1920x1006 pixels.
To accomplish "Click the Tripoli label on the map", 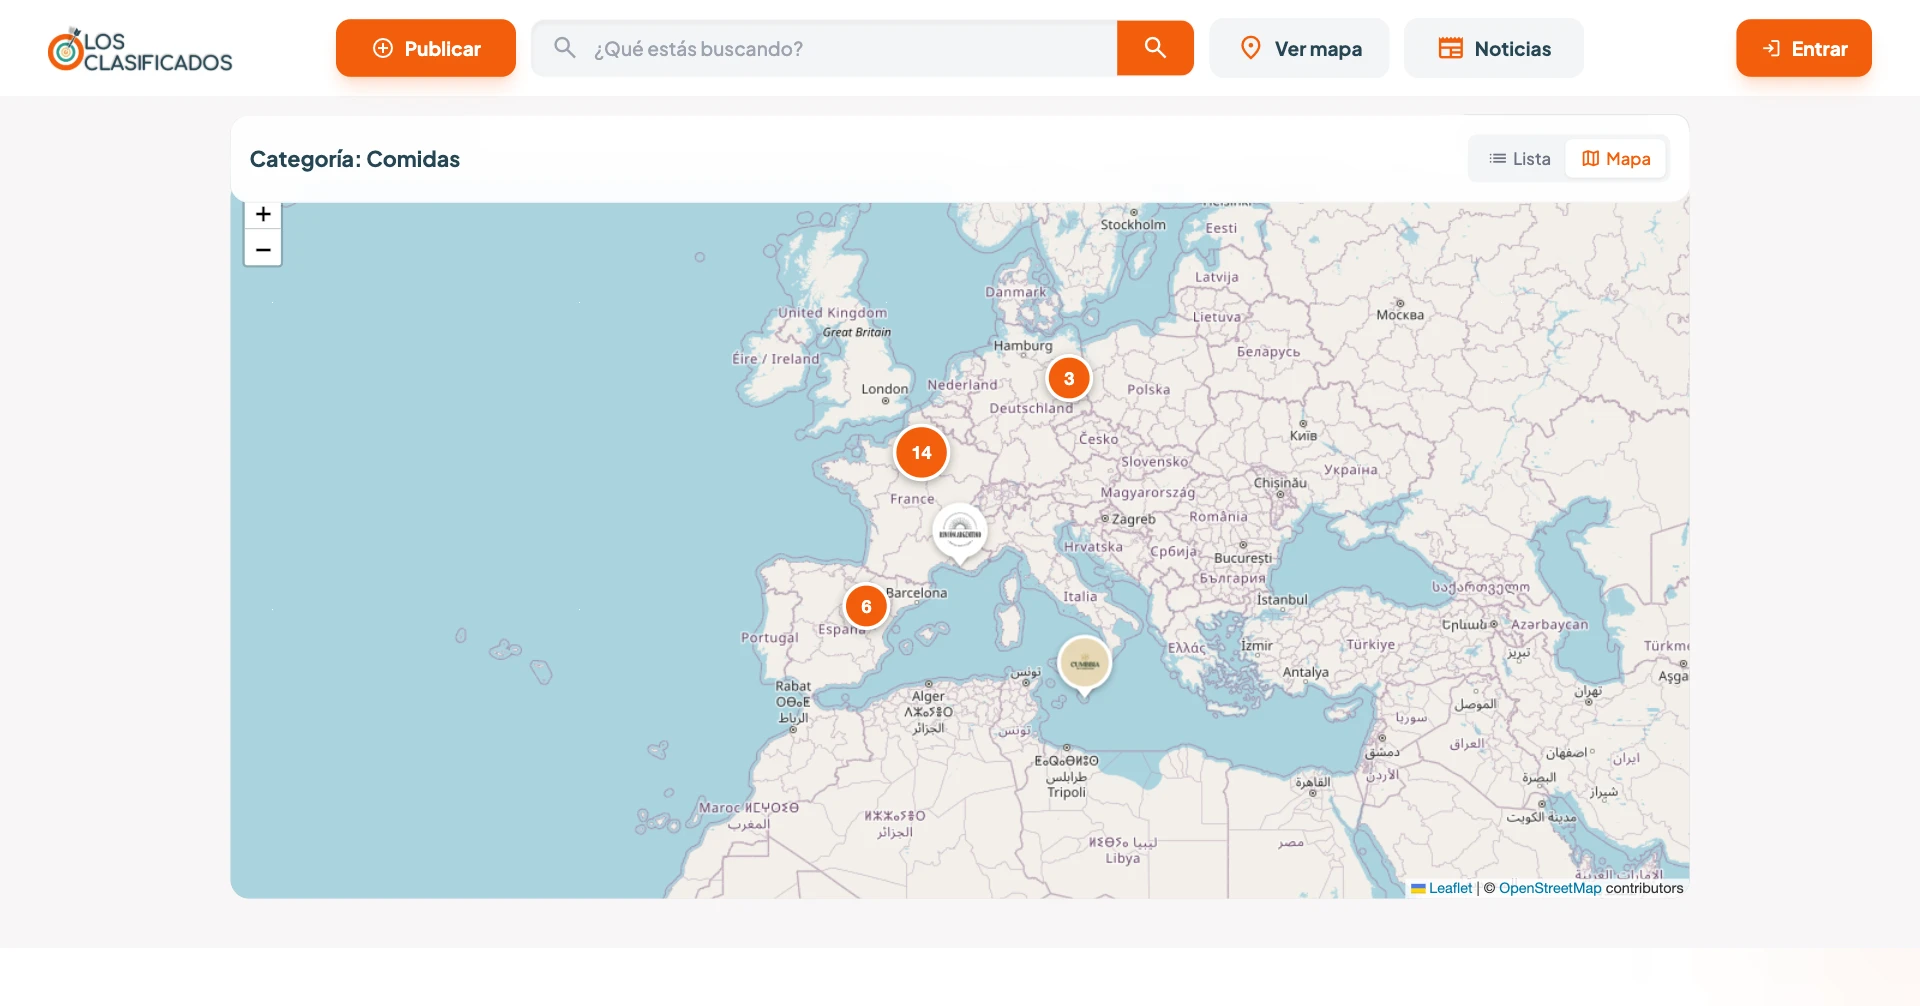I will [x=1066, y=792].
